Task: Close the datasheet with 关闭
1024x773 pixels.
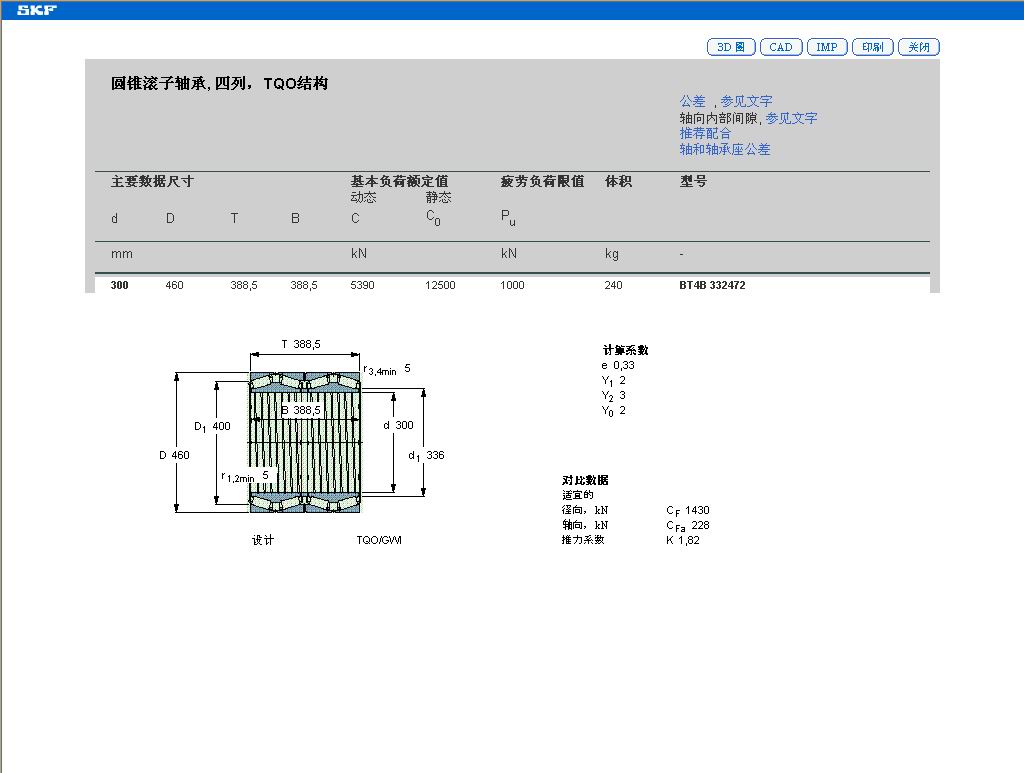Action: (x=917, y=46)
